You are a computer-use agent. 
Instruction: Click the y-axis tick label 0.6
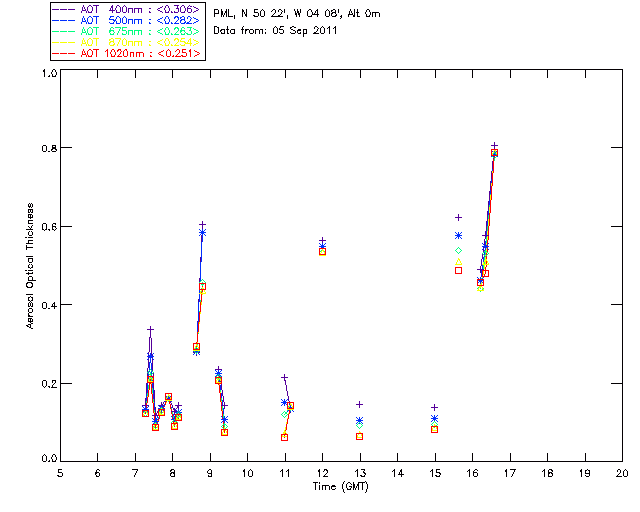(x=49, y=226)
